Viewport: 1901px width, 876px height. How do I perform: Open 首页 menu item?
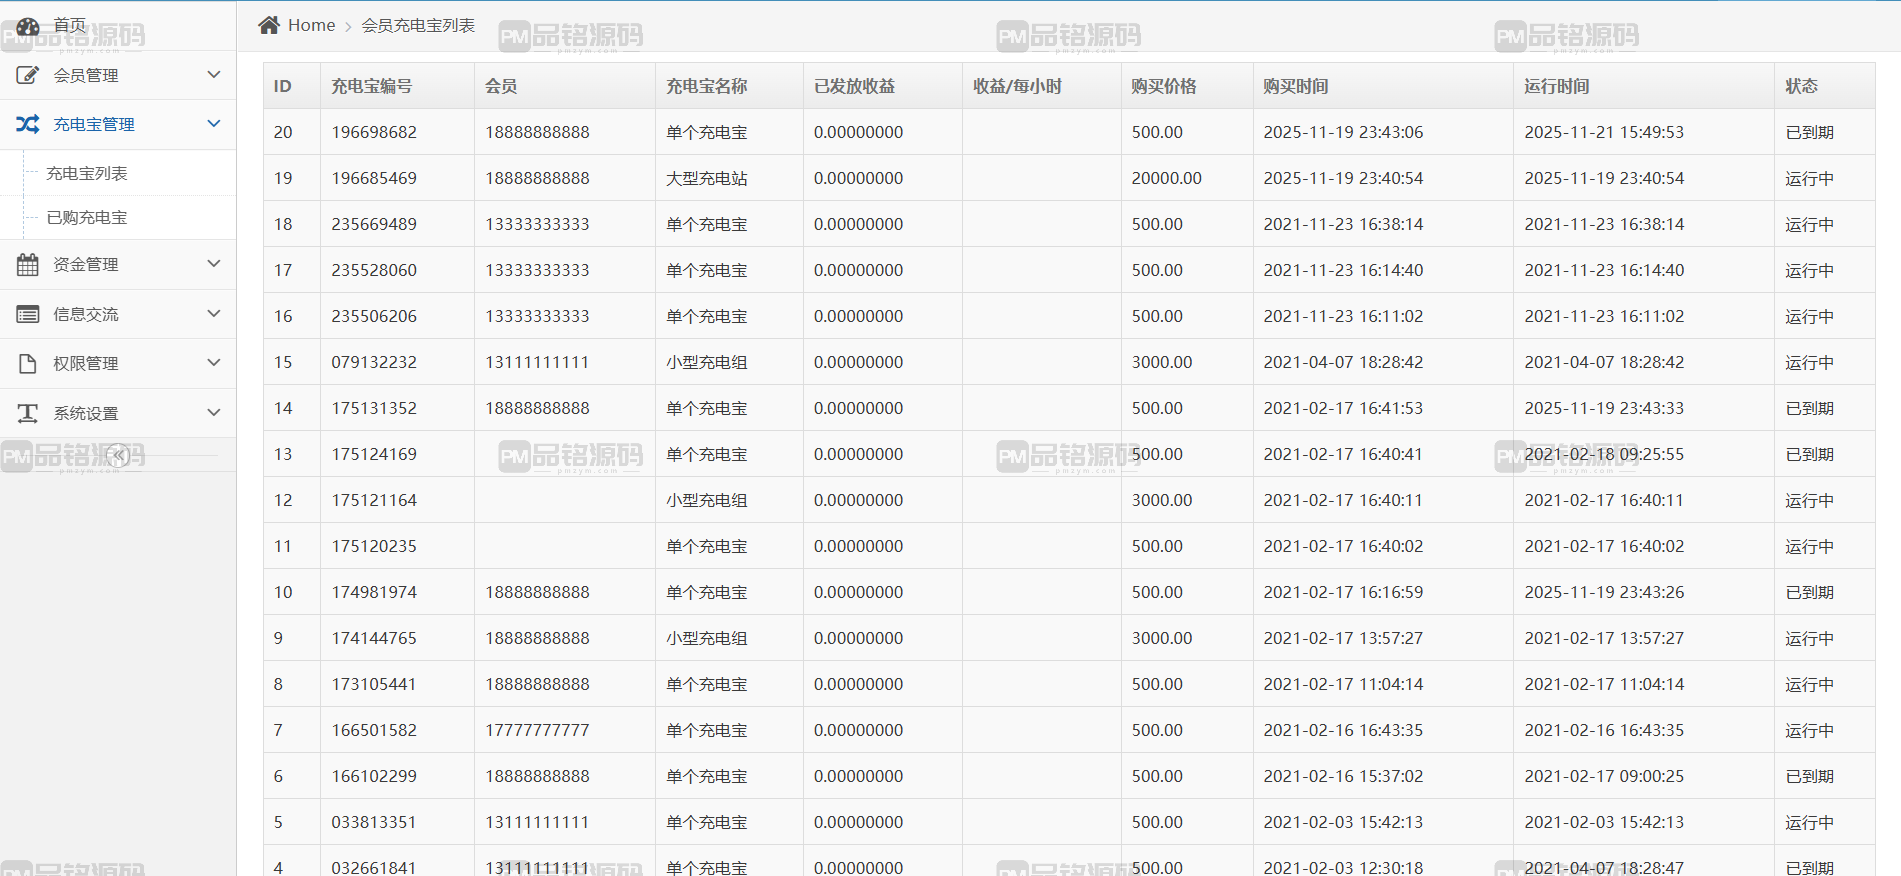coord(118,25)
